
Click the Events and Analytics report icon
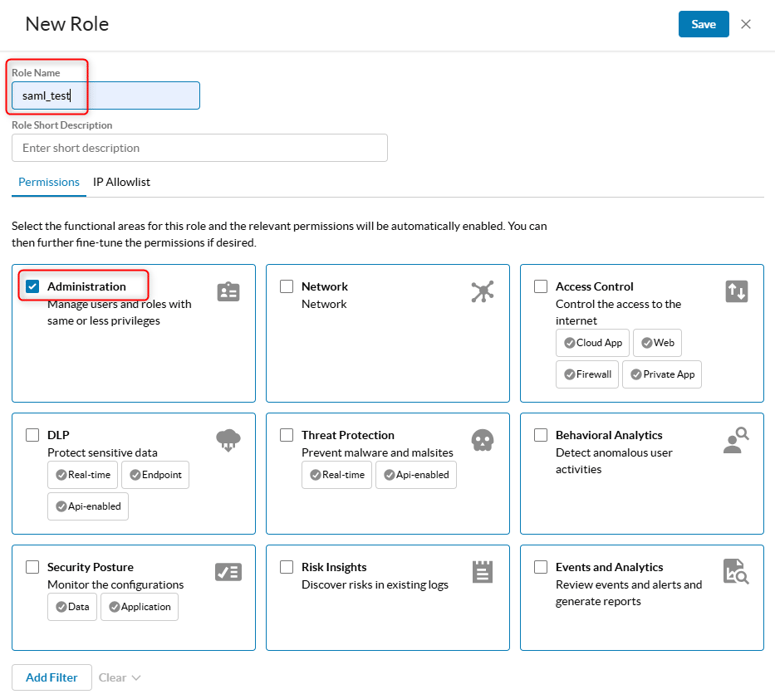736,572
